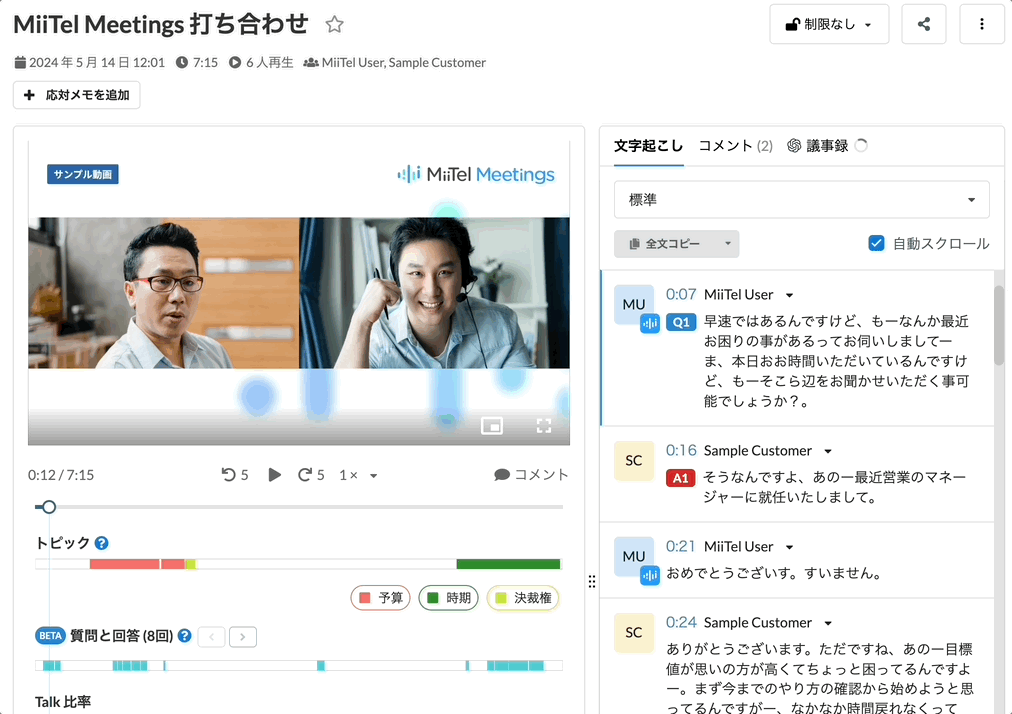Open the 標準 display mode dropdown
This screenshot has height=714, width=1012.
[x=801, y=199]
